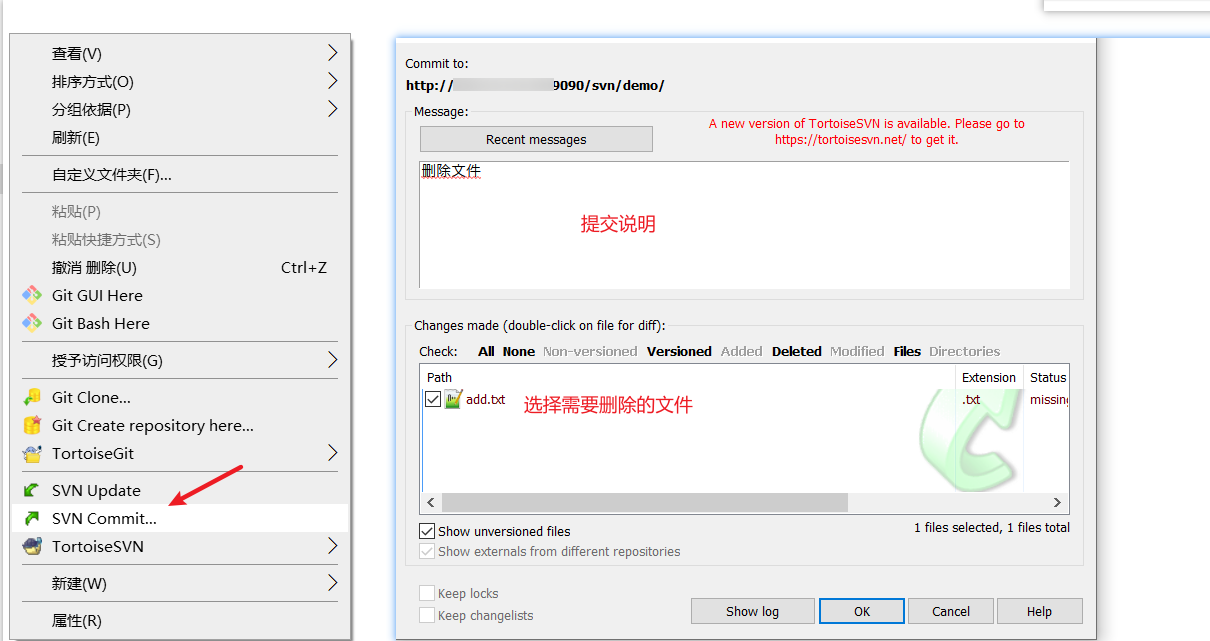Click the TortoiseSVN turtle icon
Image resolution: width=1210 pixels, height=641 pixels.
click(x=32, y=546)
